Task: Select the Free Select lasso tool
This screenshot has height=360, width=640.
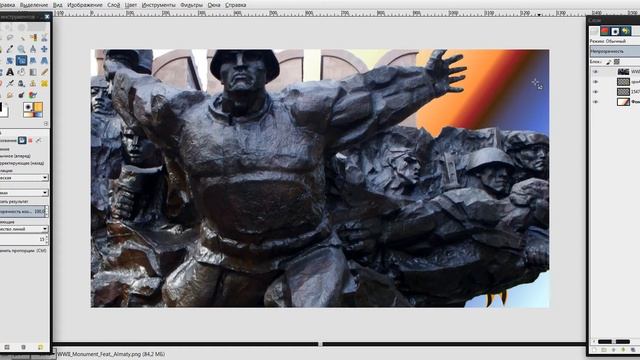Action: 10,38
